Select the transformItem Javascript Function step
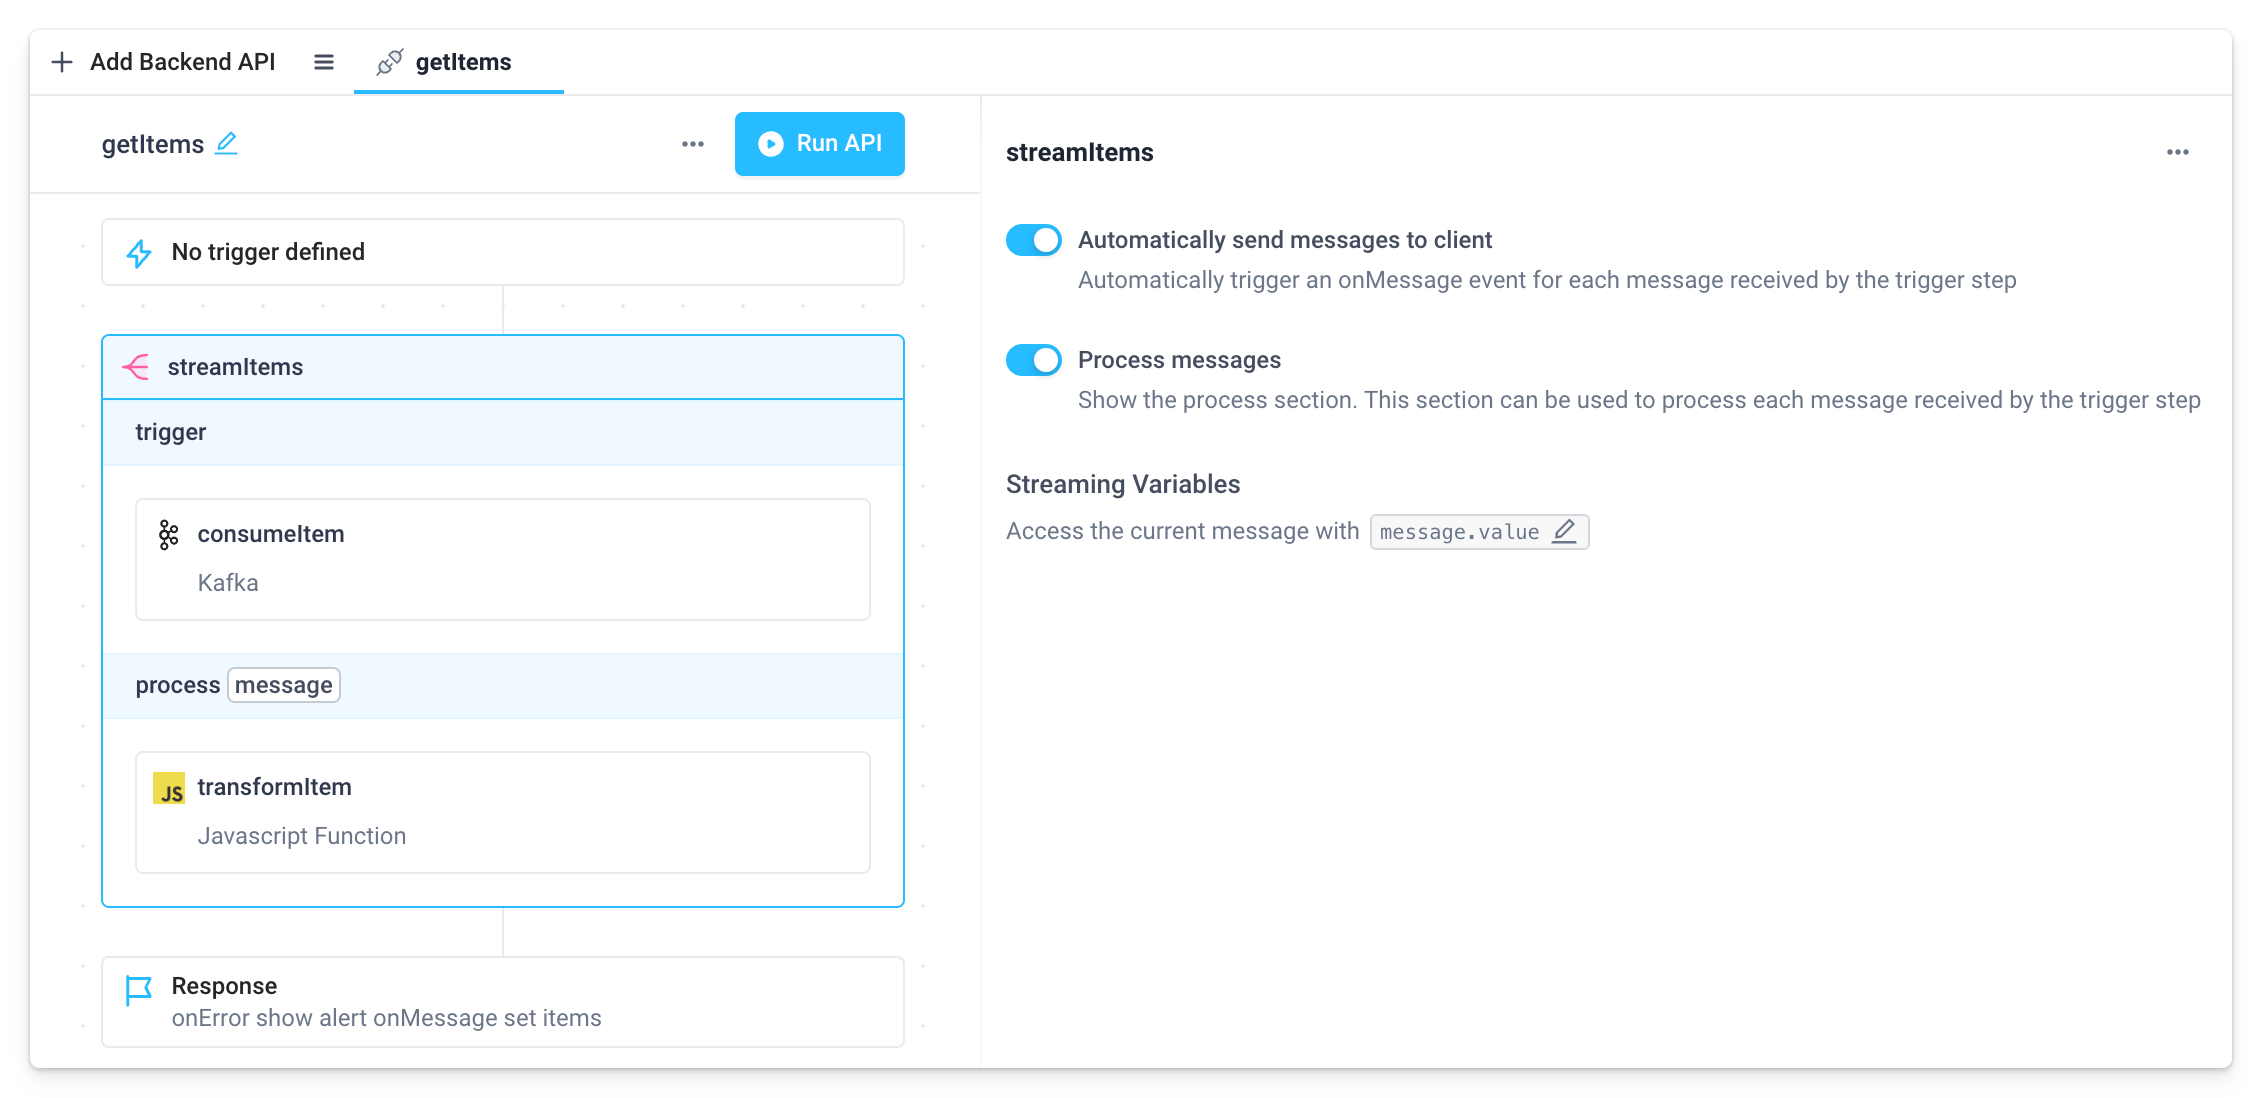The width and height of the screenshot is (2262, 1098). click(x=502, y=812)
